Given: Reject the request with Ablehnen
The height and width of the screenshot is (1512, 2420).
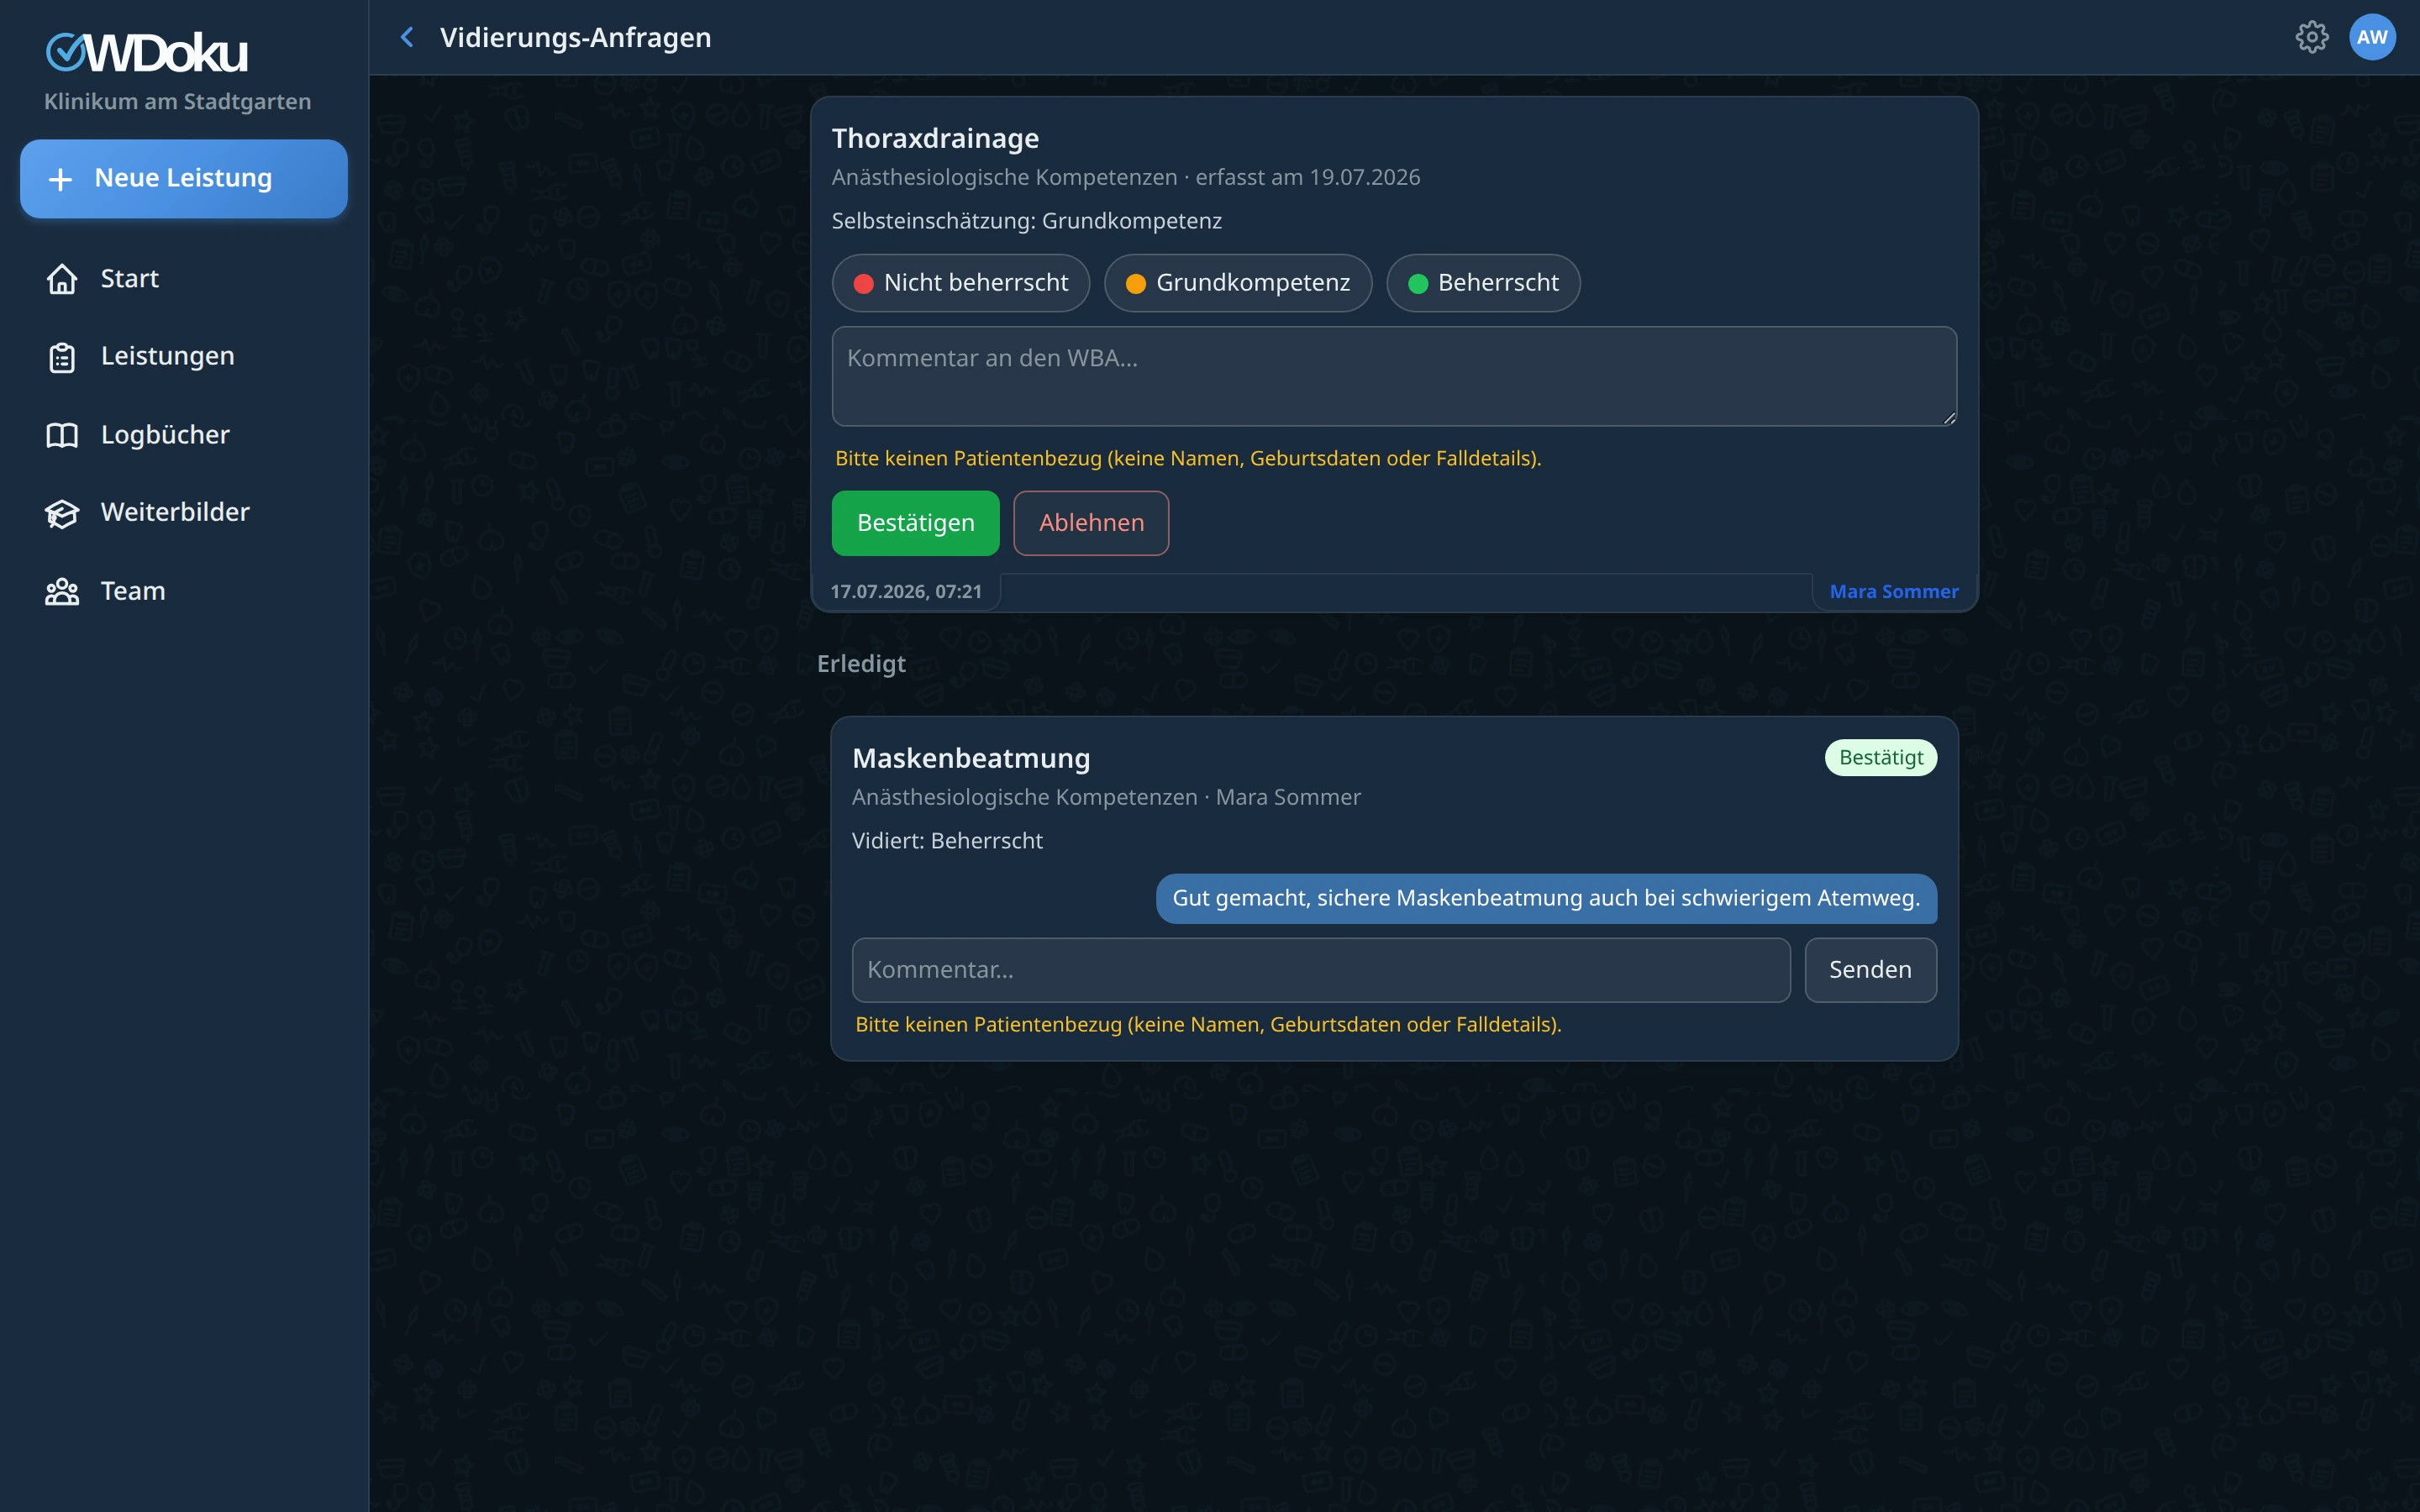Looking at the screenshot, I should pos(1090,523).
